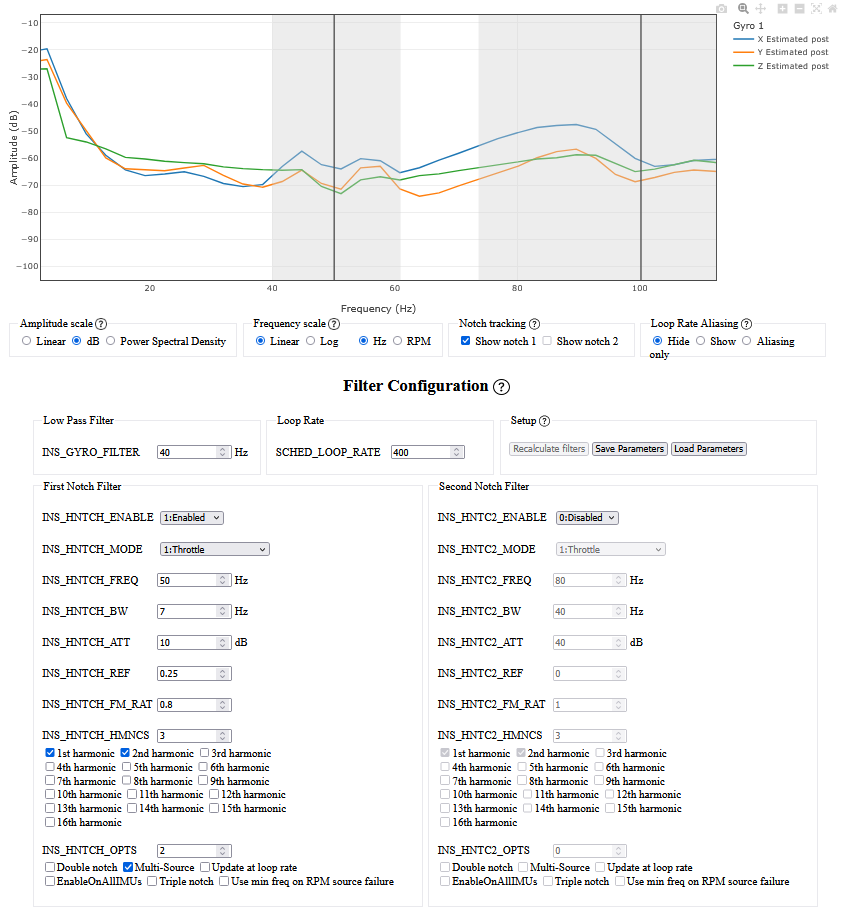Check the 3rd harmonic box in First Notch
The height and width of the screenshot is (915, 850).
coord(205,753)
